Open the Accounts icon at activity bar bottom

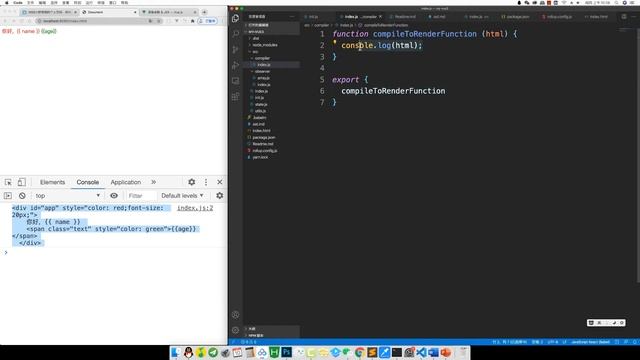tap(236, 315)
